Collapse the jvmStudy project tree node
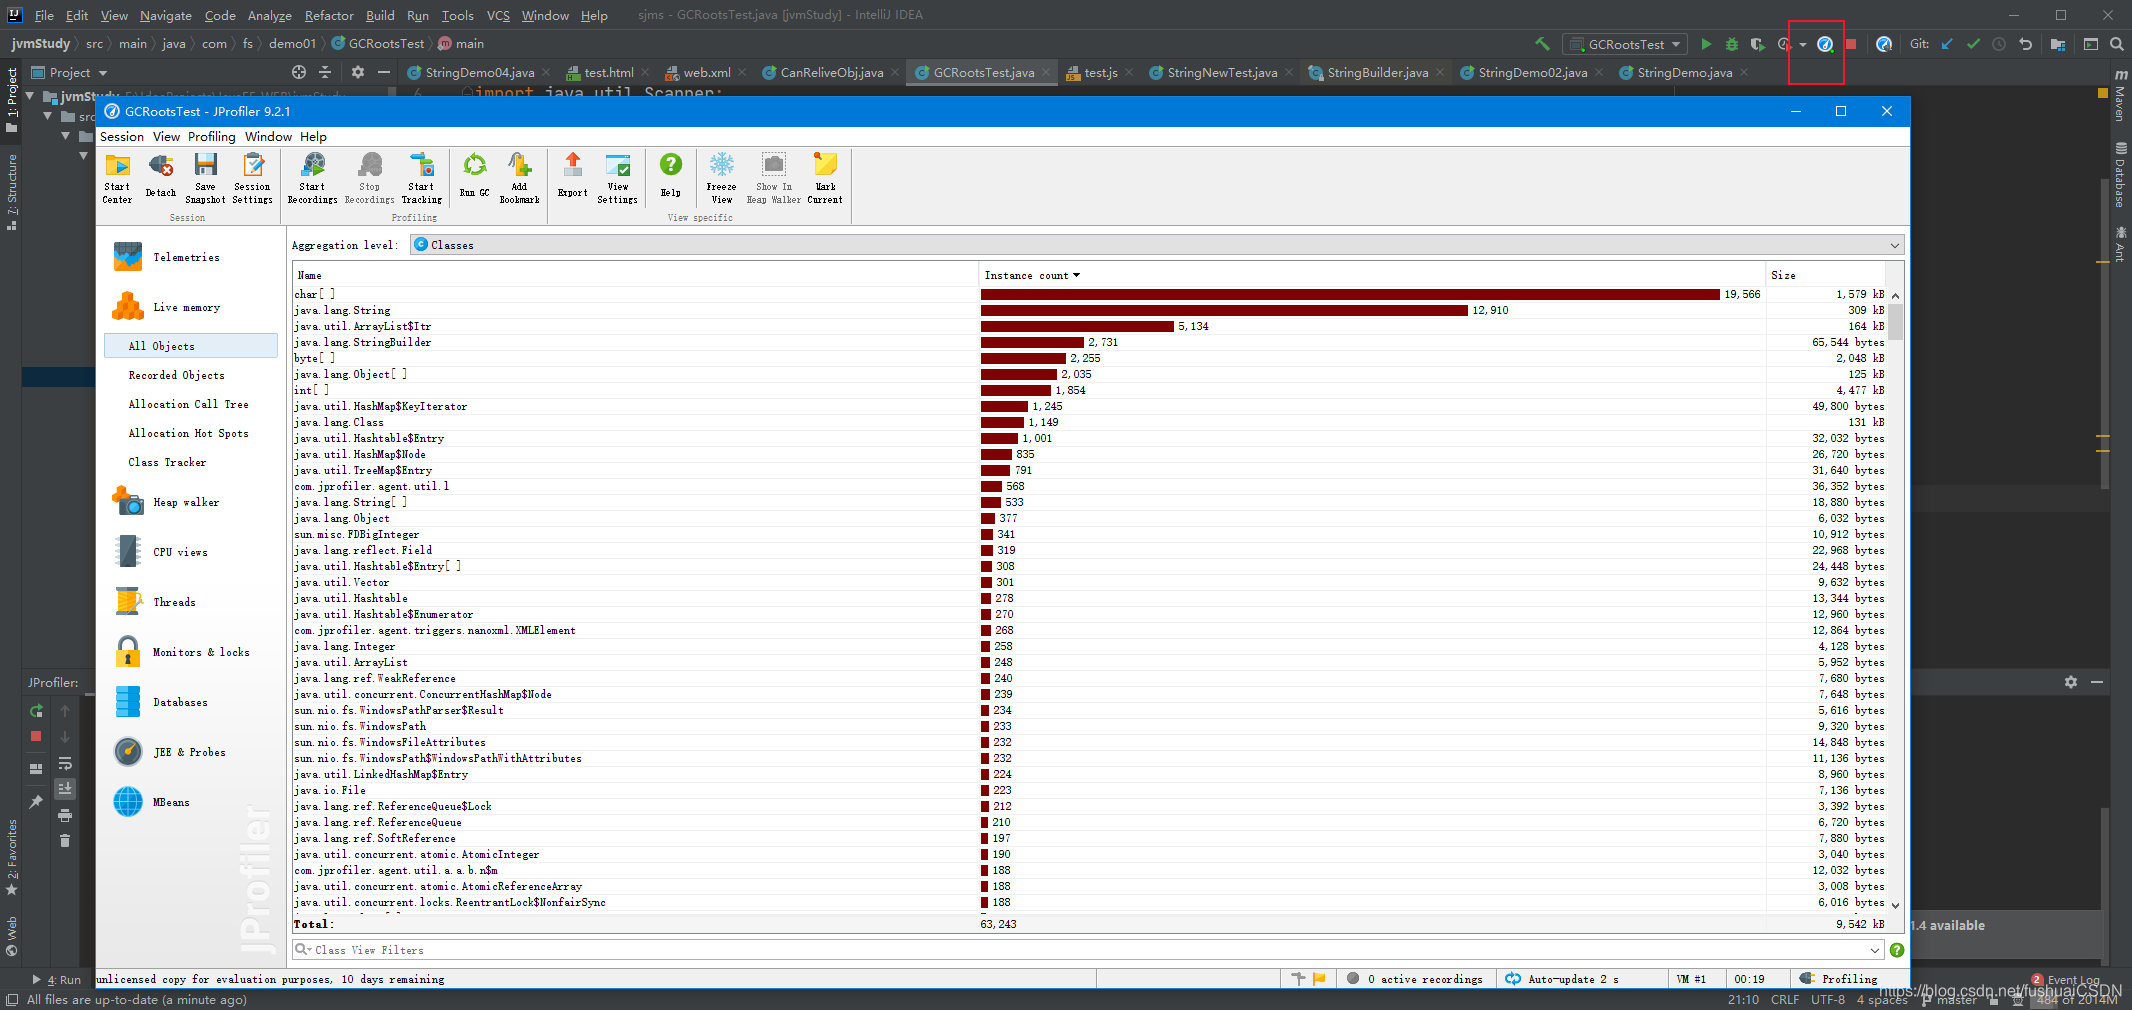 (30, 96)
